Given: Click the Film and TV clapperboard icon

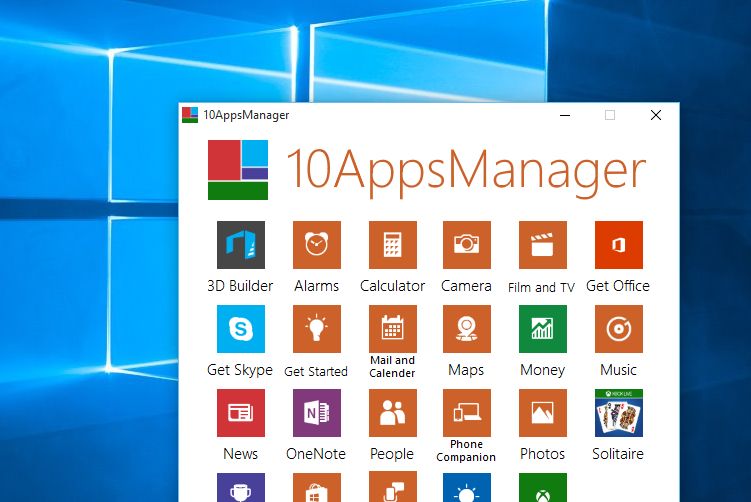Looking at the screenshot, I should (x=543, y=245).
